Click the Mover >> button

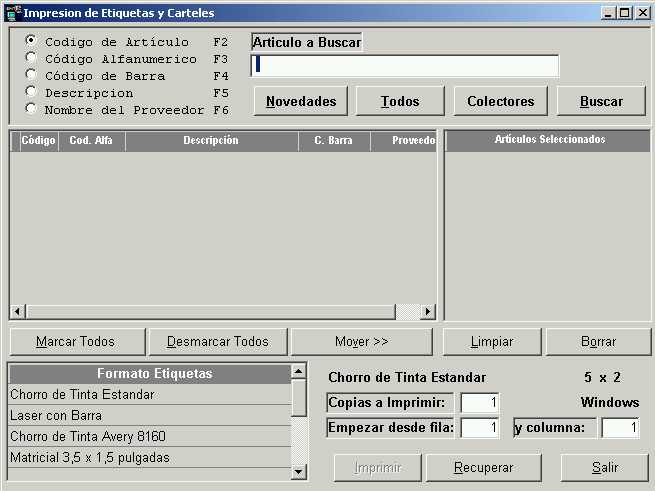coord(361,342)
